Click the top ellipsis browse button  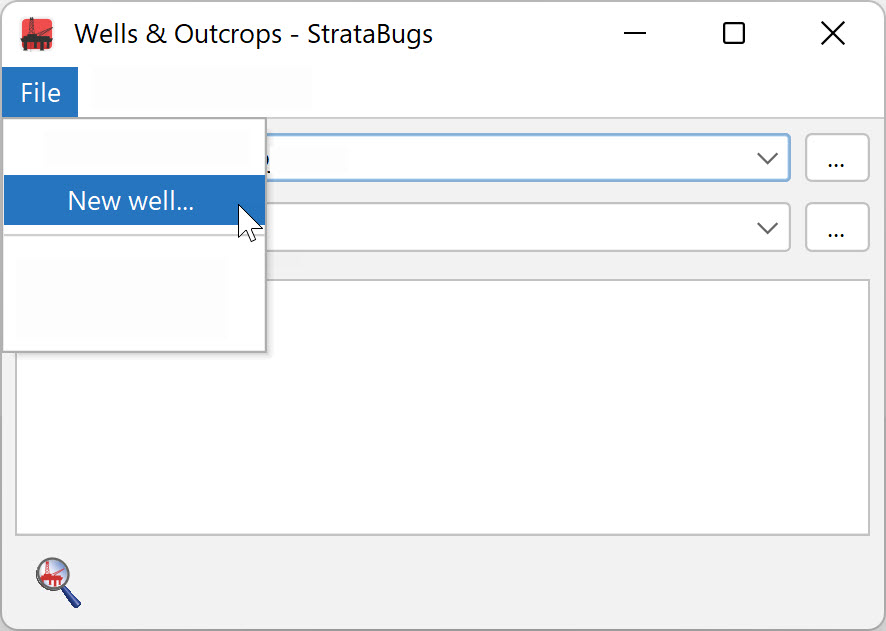[x=837, y=158]
